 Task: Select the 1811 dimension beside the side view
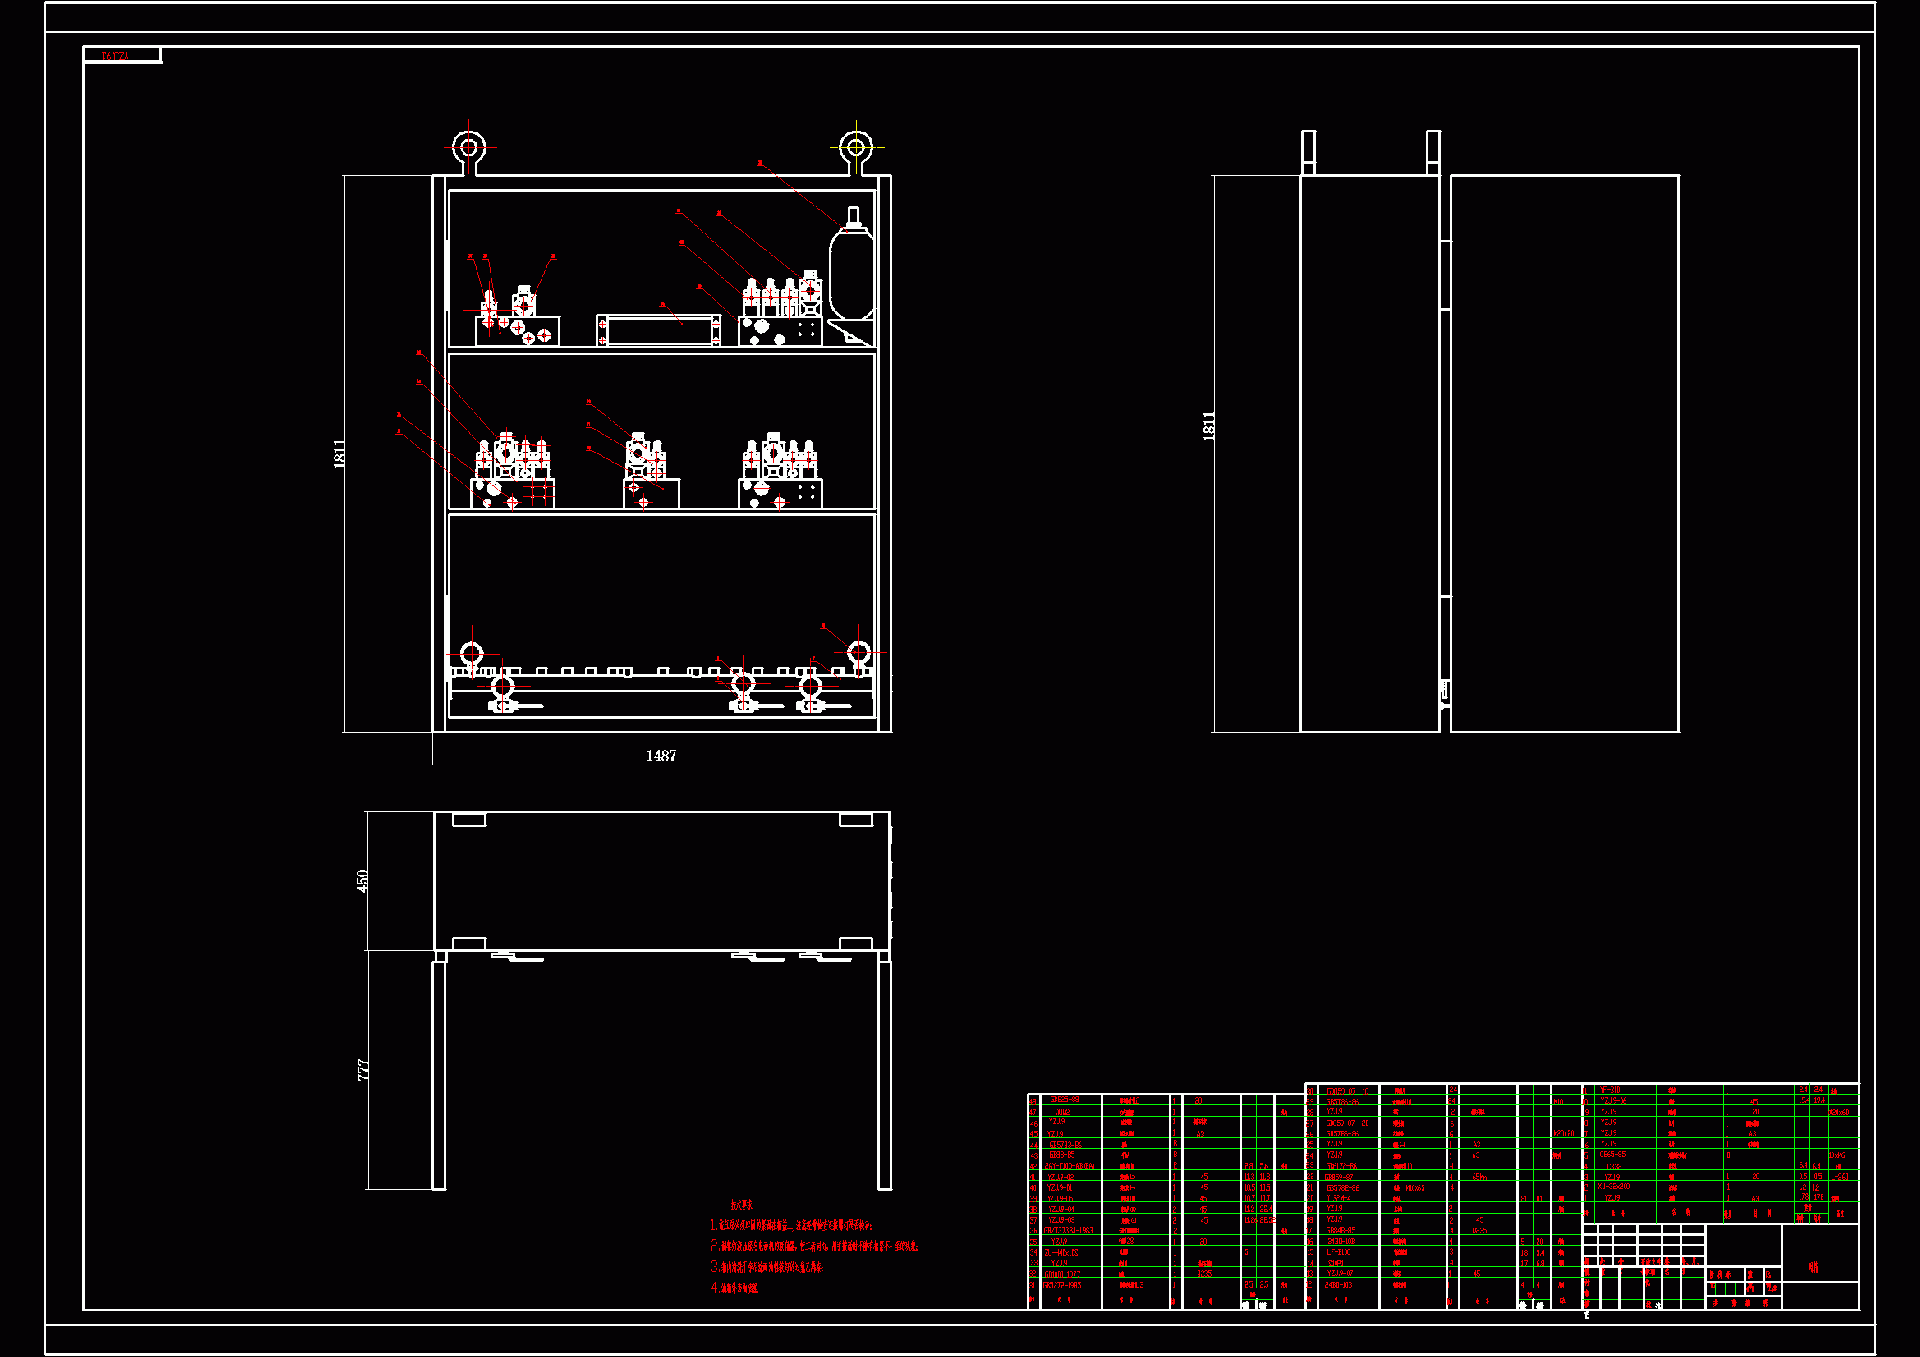point(1209,425)
